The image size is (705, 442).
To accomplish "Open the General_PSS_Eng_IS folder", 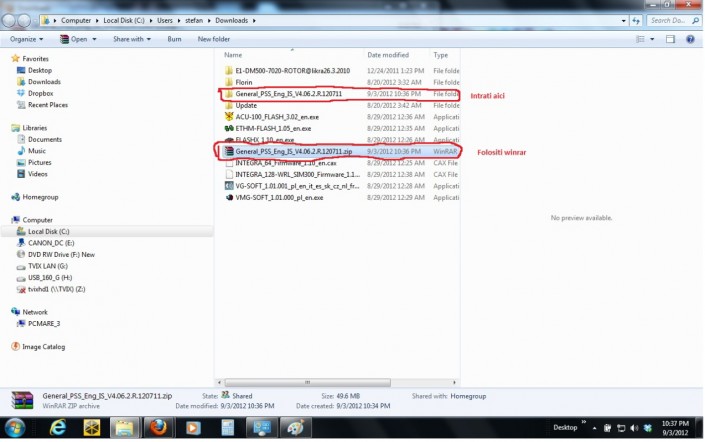I will click(288, 93).
